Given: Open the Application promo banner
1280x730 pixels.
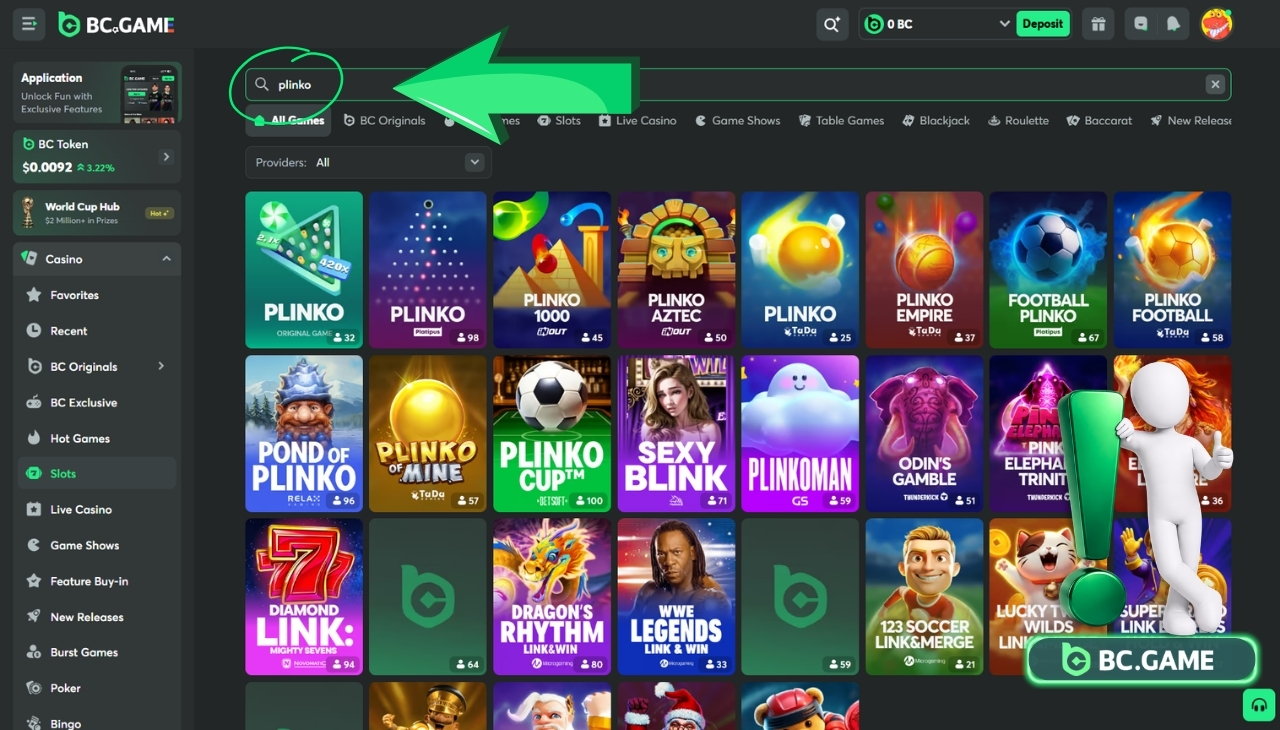Looking at the screenshot, I should click(x=97, y=94).
